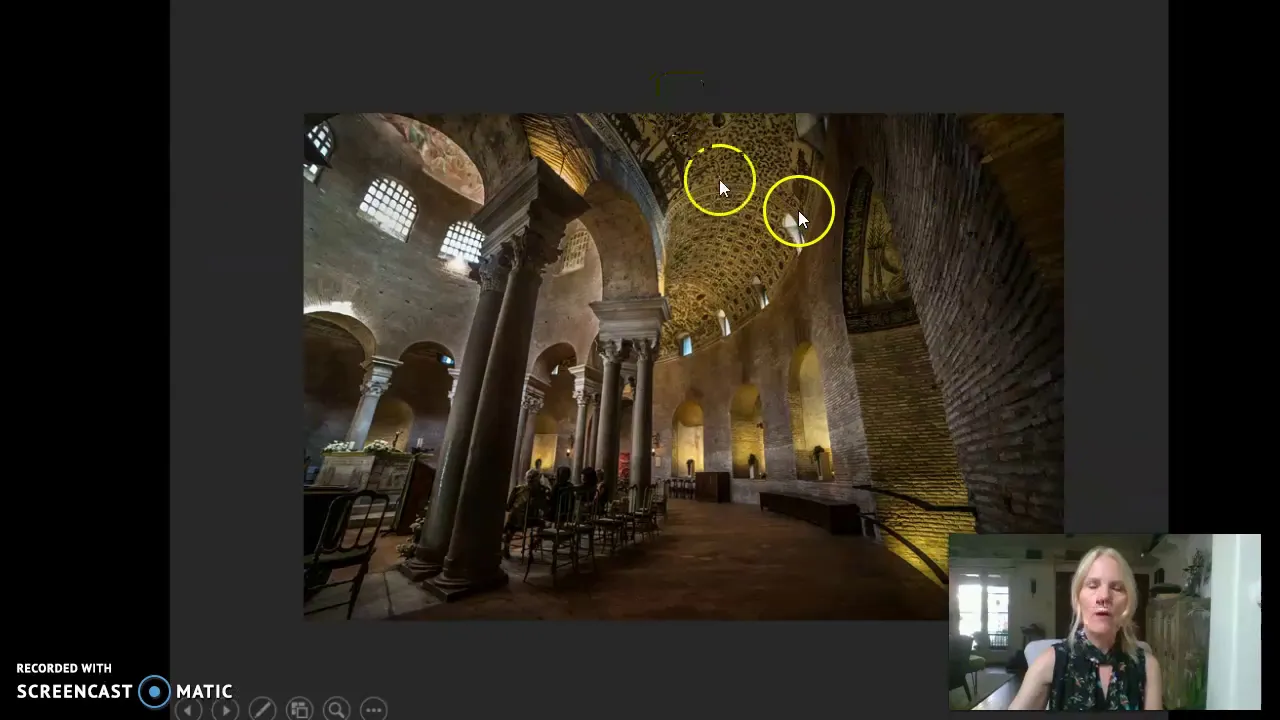Advance to the next slide
The width and height of the screenshot is (1280, 720).
(x=225, y=709)
